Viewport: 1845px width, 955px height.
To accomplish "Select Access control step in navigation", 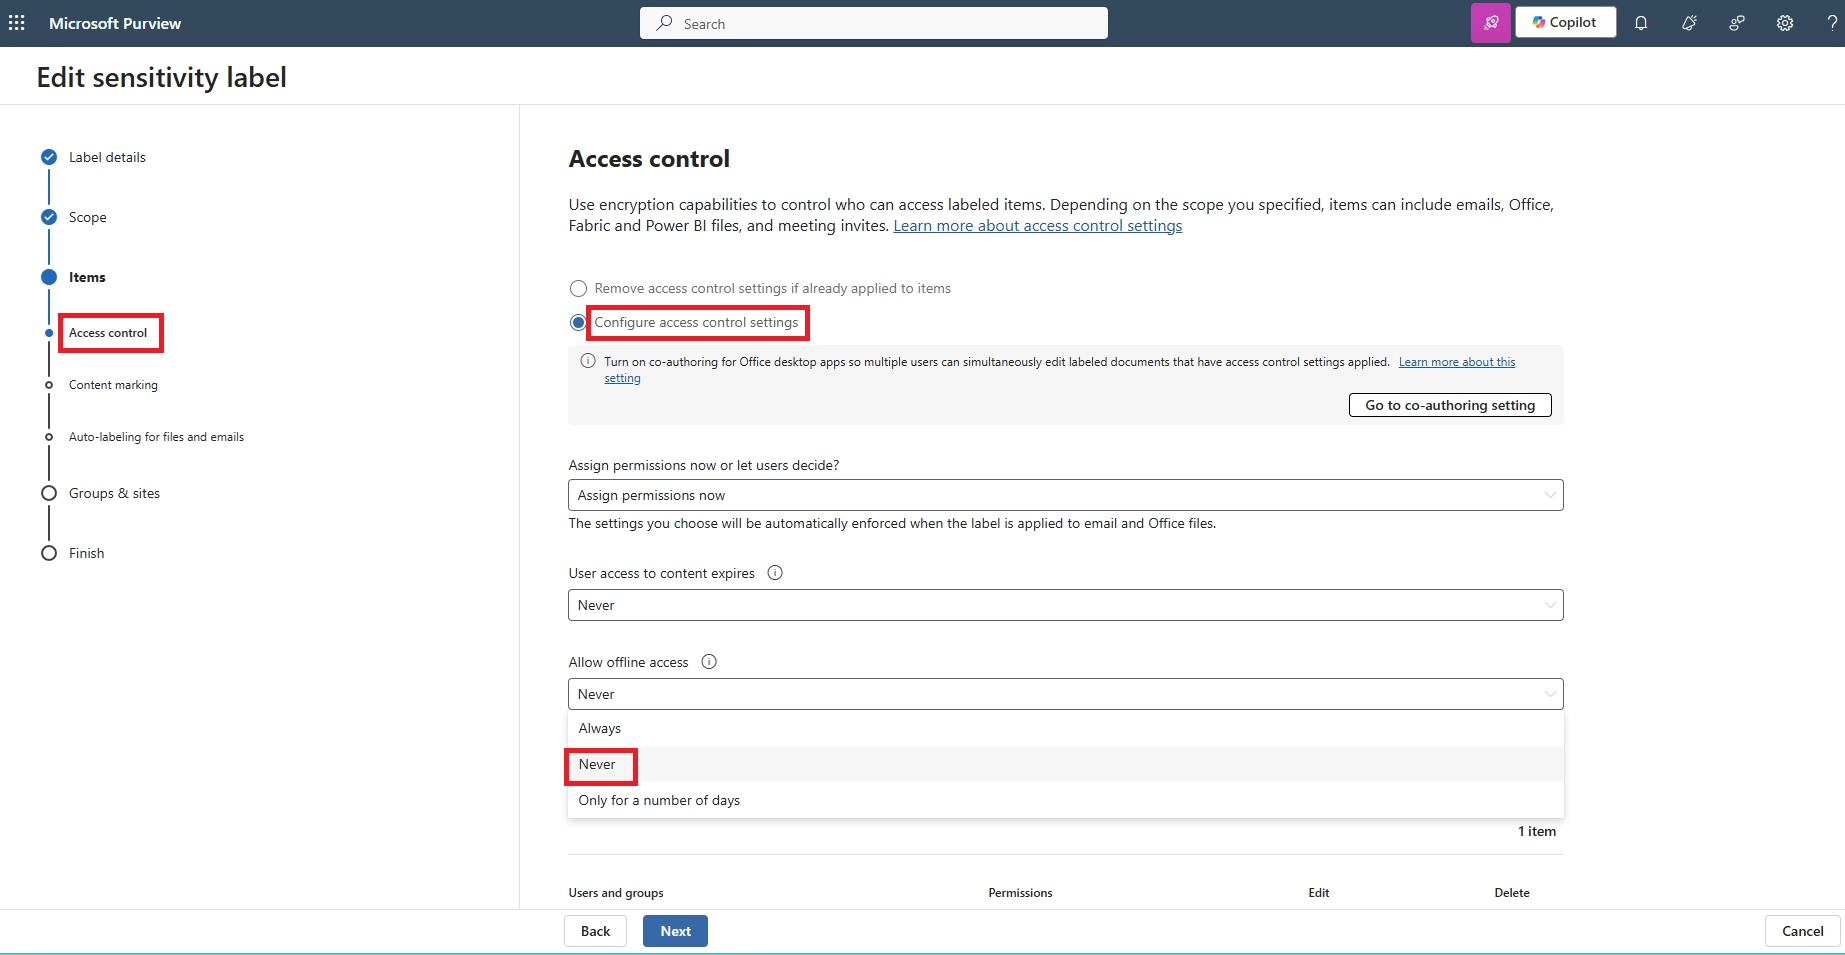I will click(108, 333).
